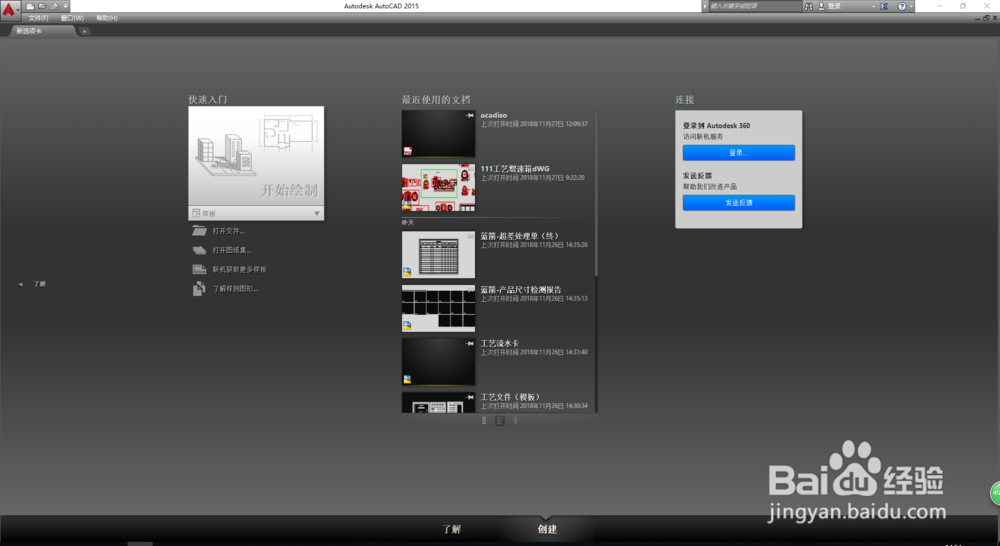1000x546 pixels.
Task: Click the sheet set icon beside 打开图纸集
Action: click(200, 250)
